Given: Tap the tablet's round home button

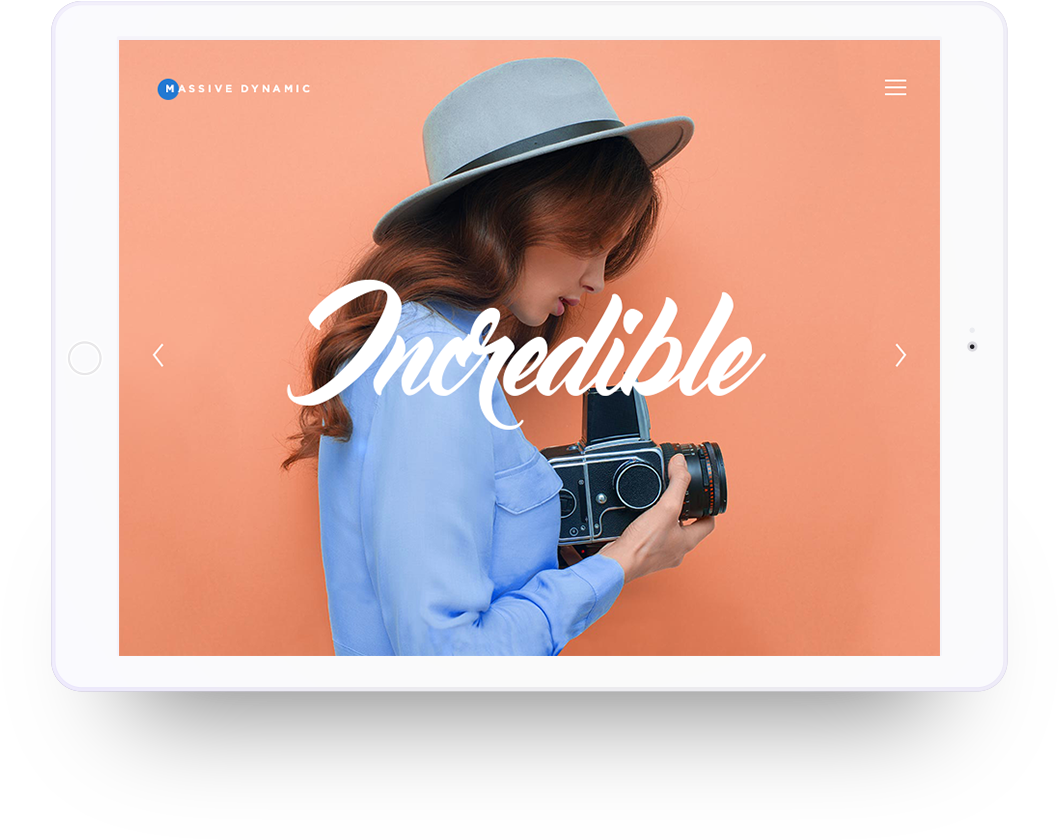Looking at the screenshot, I should (x=85, y=358).
